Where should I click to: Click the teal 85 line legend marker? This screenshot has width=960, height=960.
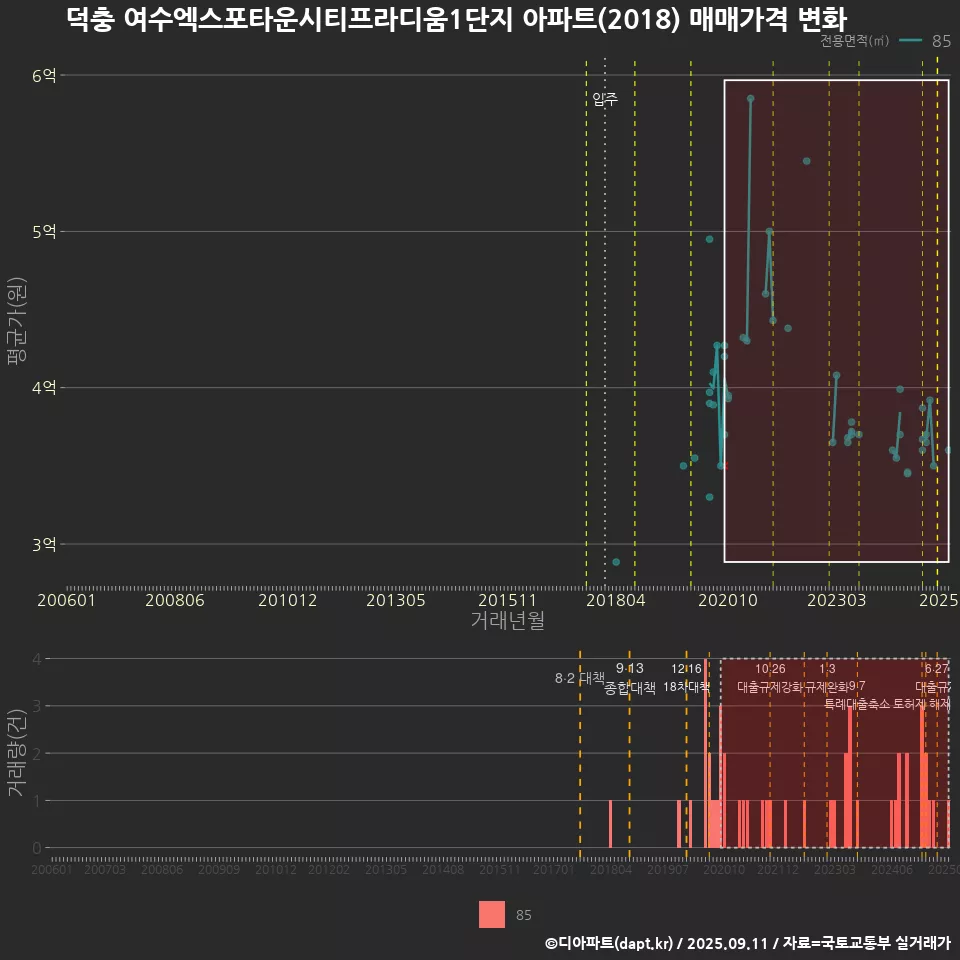(910, 40)
